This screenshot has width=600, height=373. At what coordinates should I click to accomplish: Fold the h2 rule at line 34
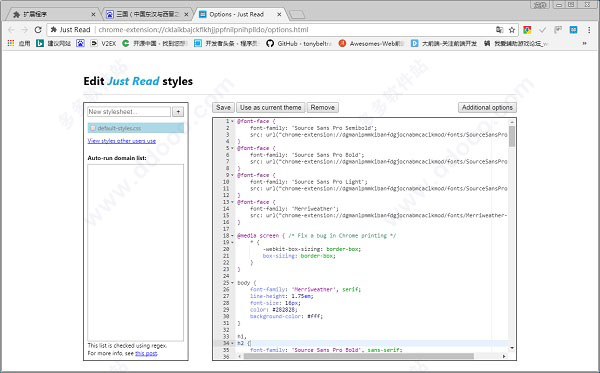232,343
